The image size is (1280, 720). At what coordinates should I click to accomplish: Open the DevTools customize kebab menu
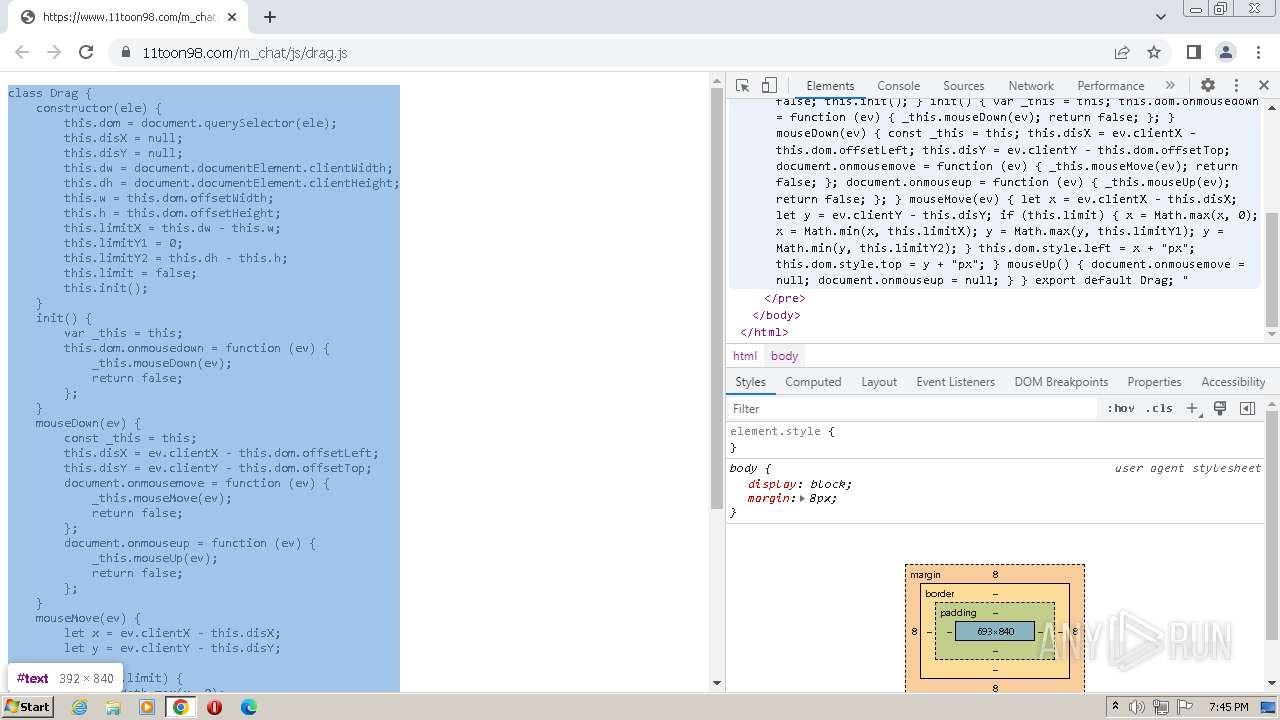coord(1236,86)
